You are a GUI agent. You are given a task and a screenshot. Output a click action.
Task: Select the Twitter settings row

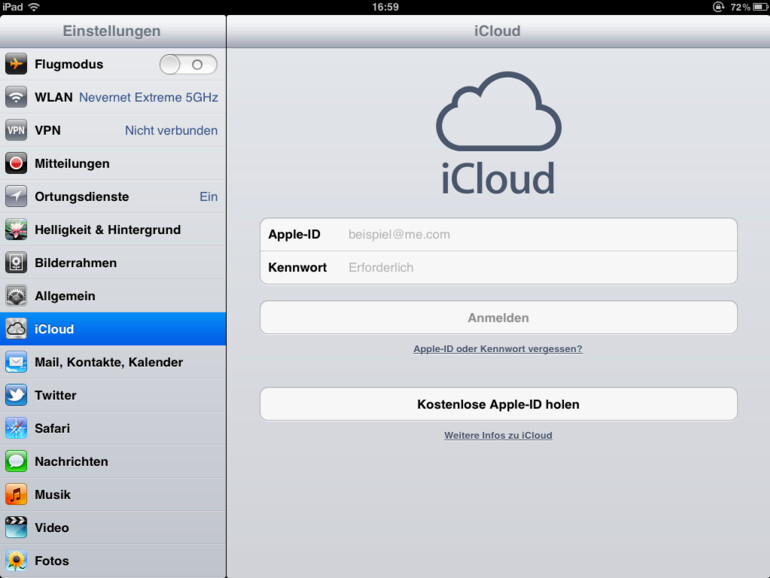click(x=113, y=395)
